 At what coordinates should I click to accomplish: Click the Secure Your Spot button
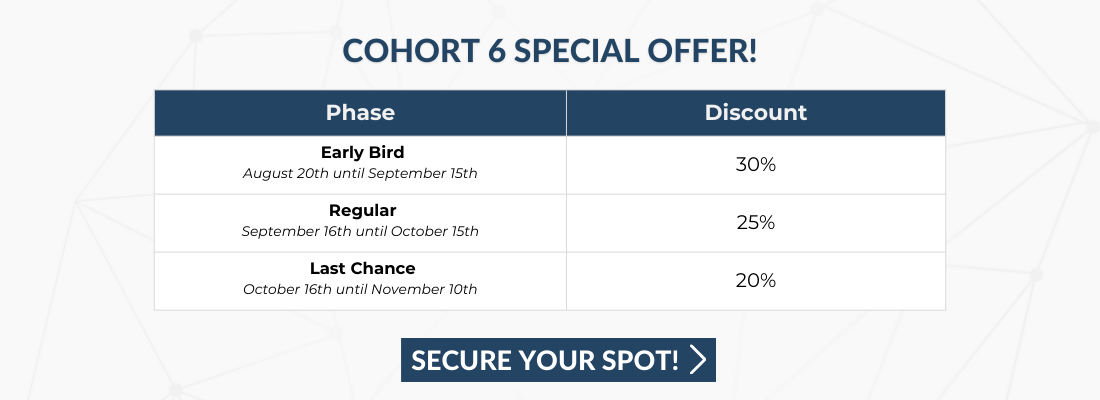[x=558, y=360]
